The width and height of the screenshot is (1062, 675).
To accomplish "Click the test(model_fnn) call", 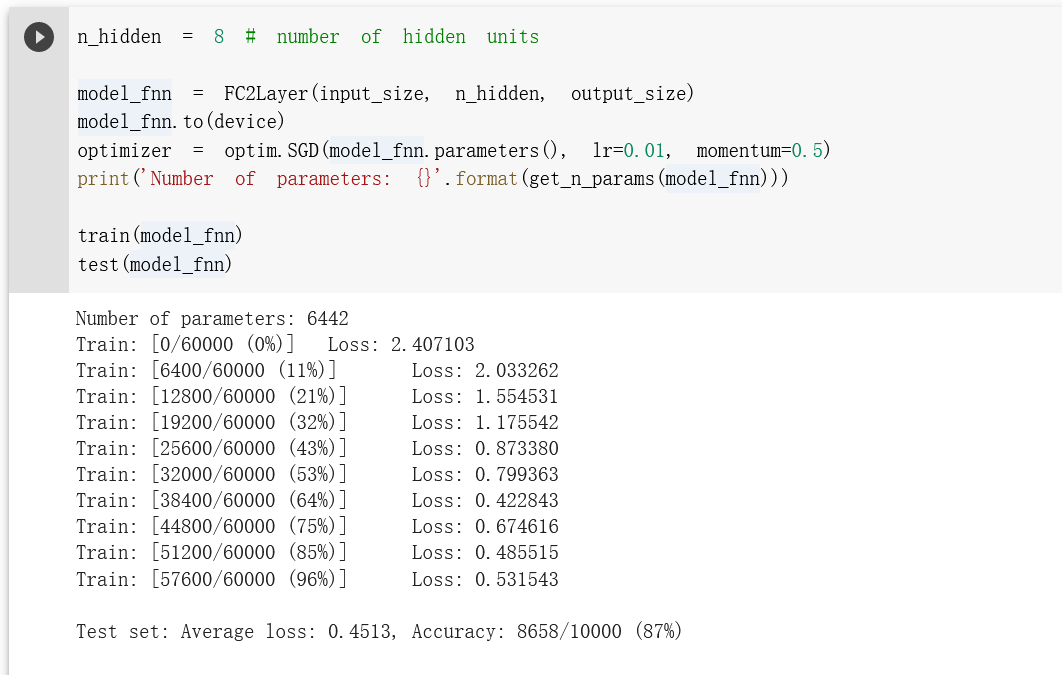I will [155, 265].
